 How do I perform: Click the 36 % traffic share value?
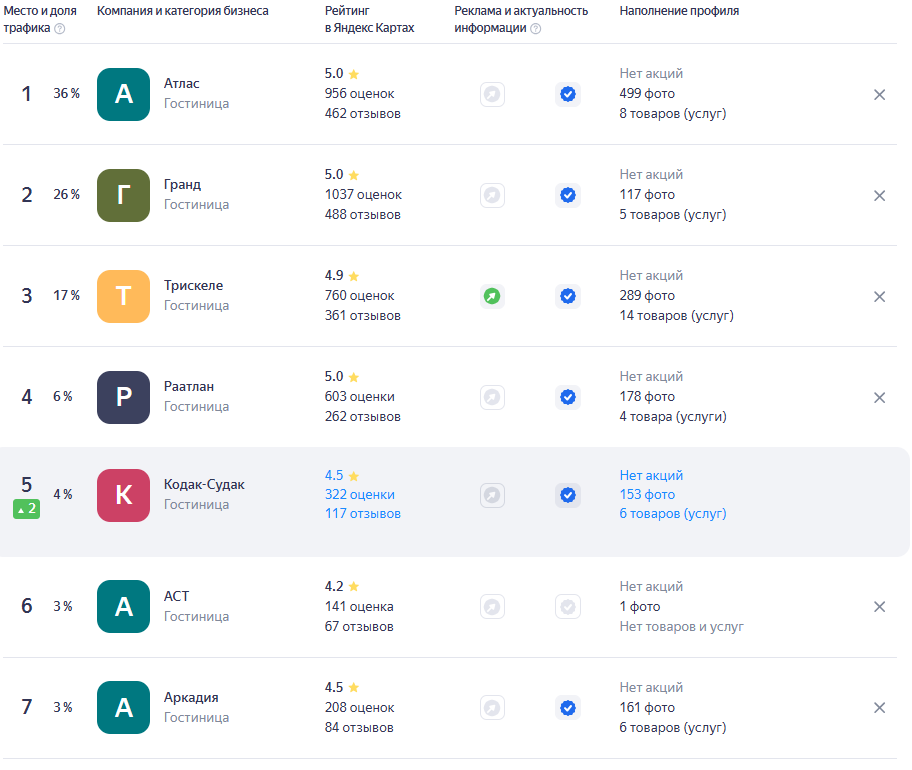click(x=66, y=94)
